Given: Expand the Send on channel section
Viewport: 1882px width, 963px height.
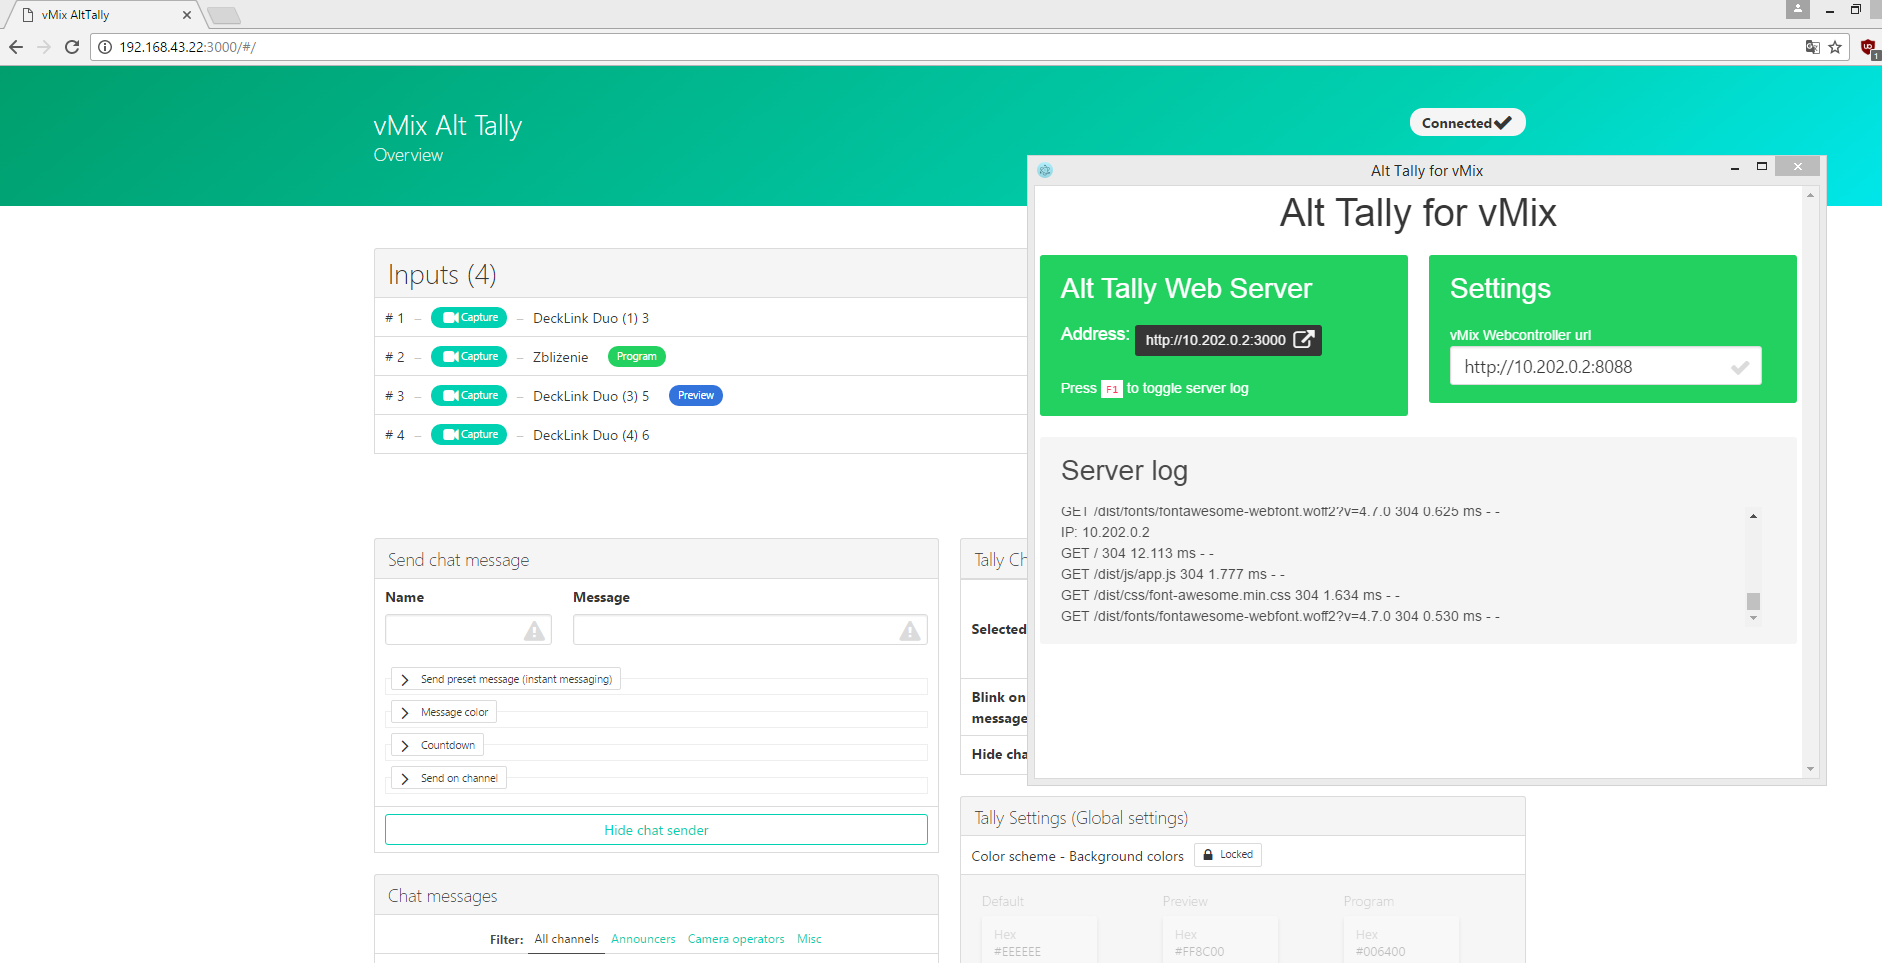Looking at the screenshot, I should point(448,778).
